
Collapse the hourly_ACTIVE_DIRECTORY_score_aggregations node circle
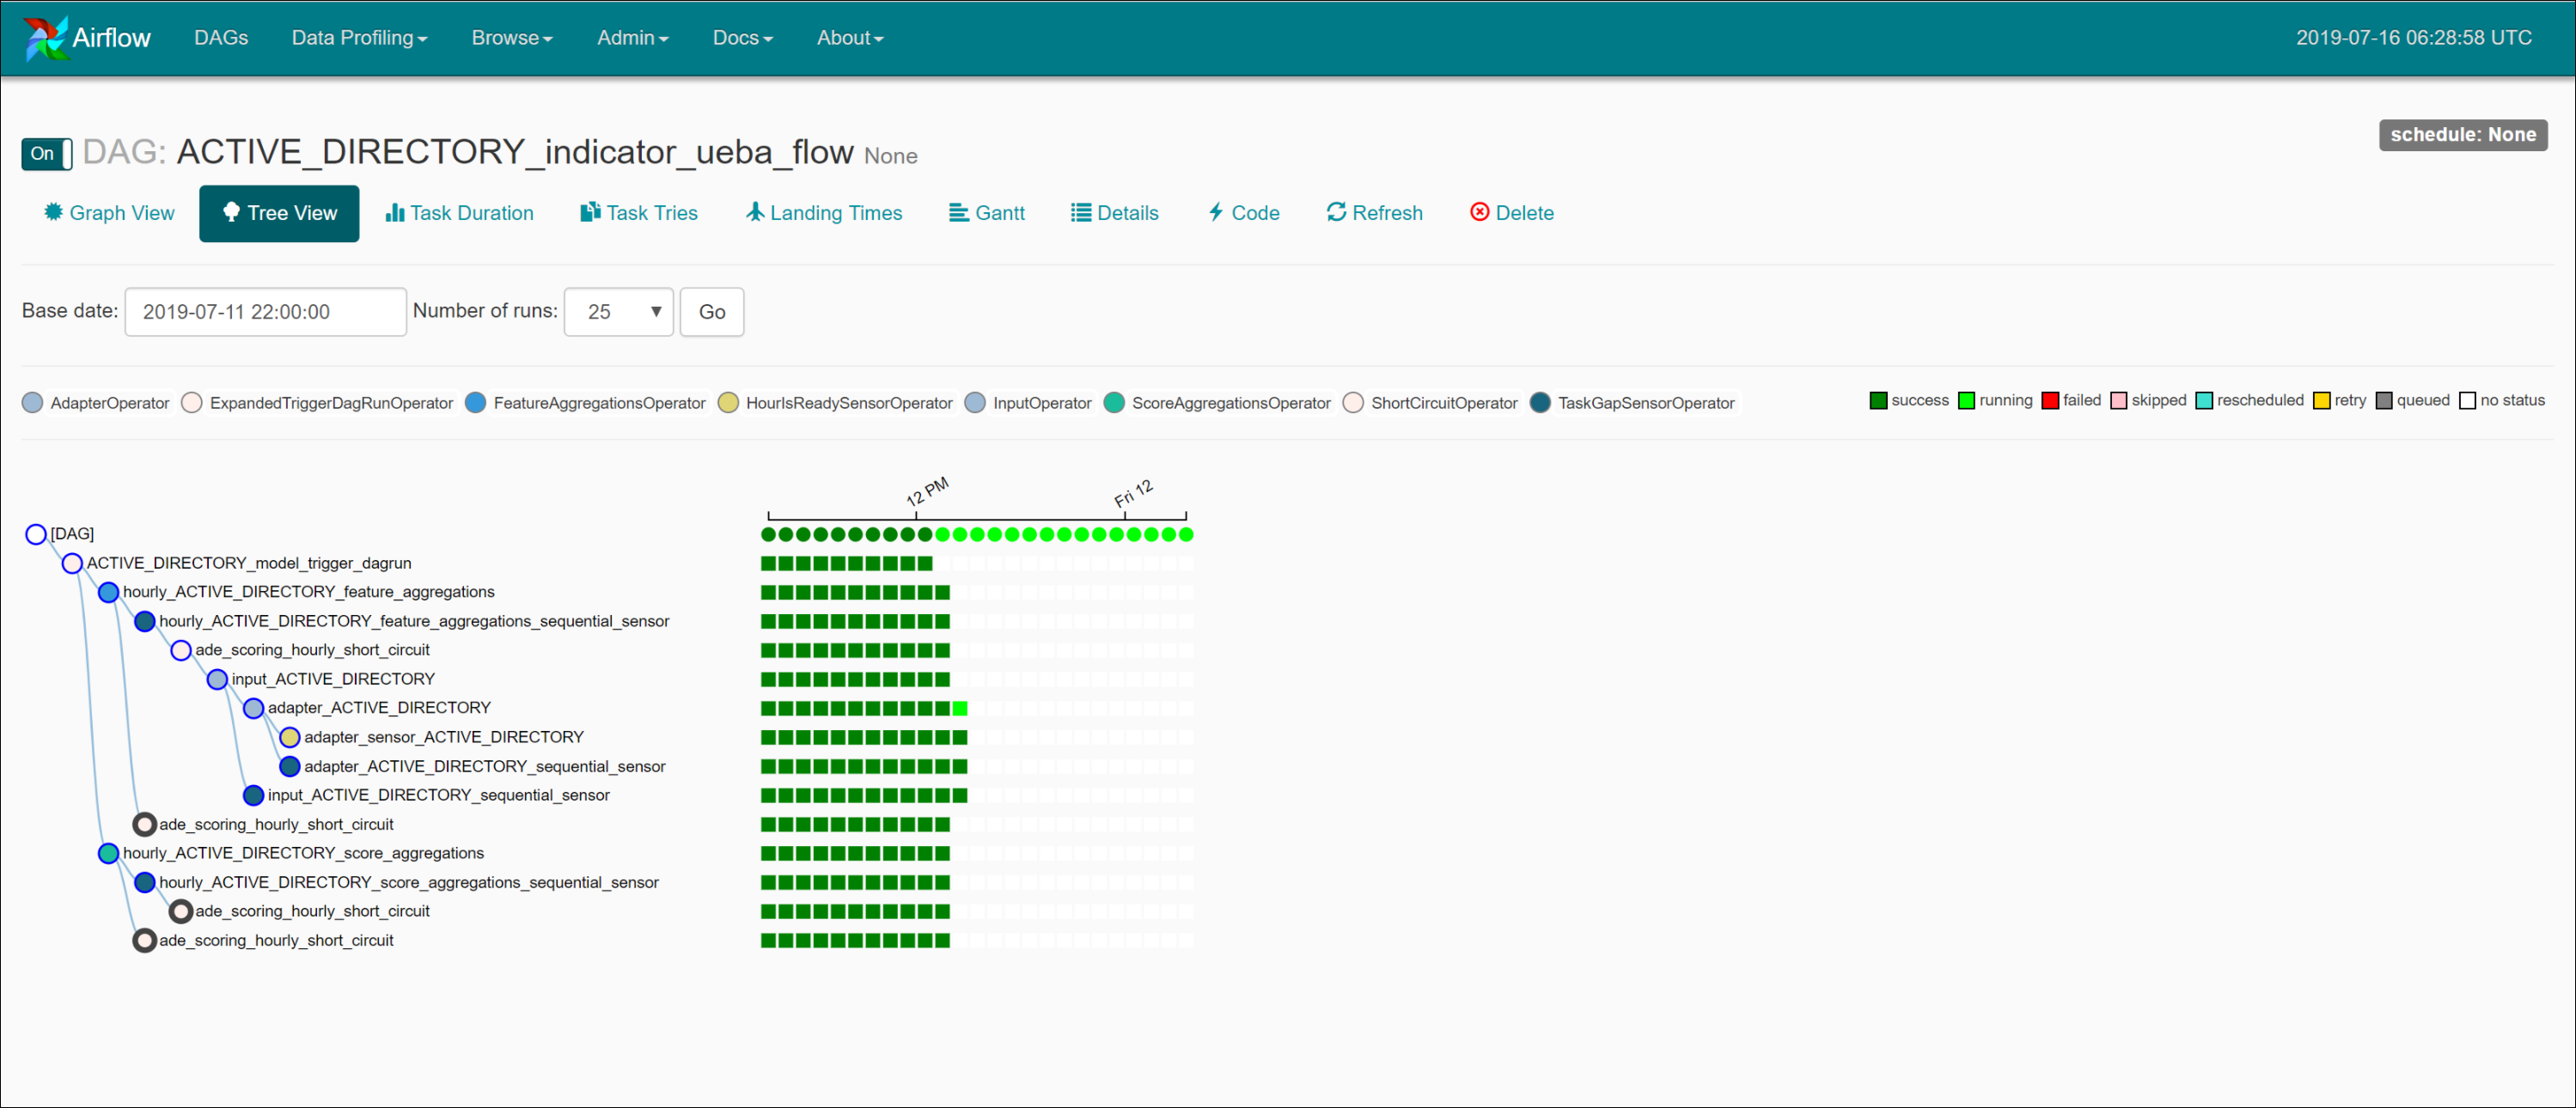[108, 853]
